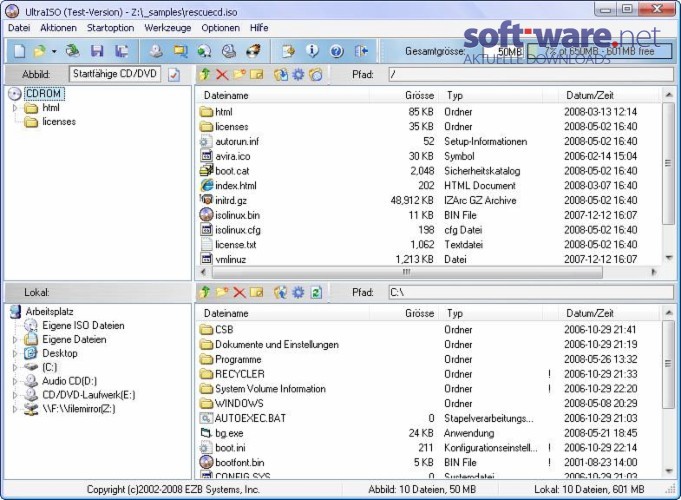
Task: Click the green Refresh icon in local pane
Action: (x=316, y=292)
